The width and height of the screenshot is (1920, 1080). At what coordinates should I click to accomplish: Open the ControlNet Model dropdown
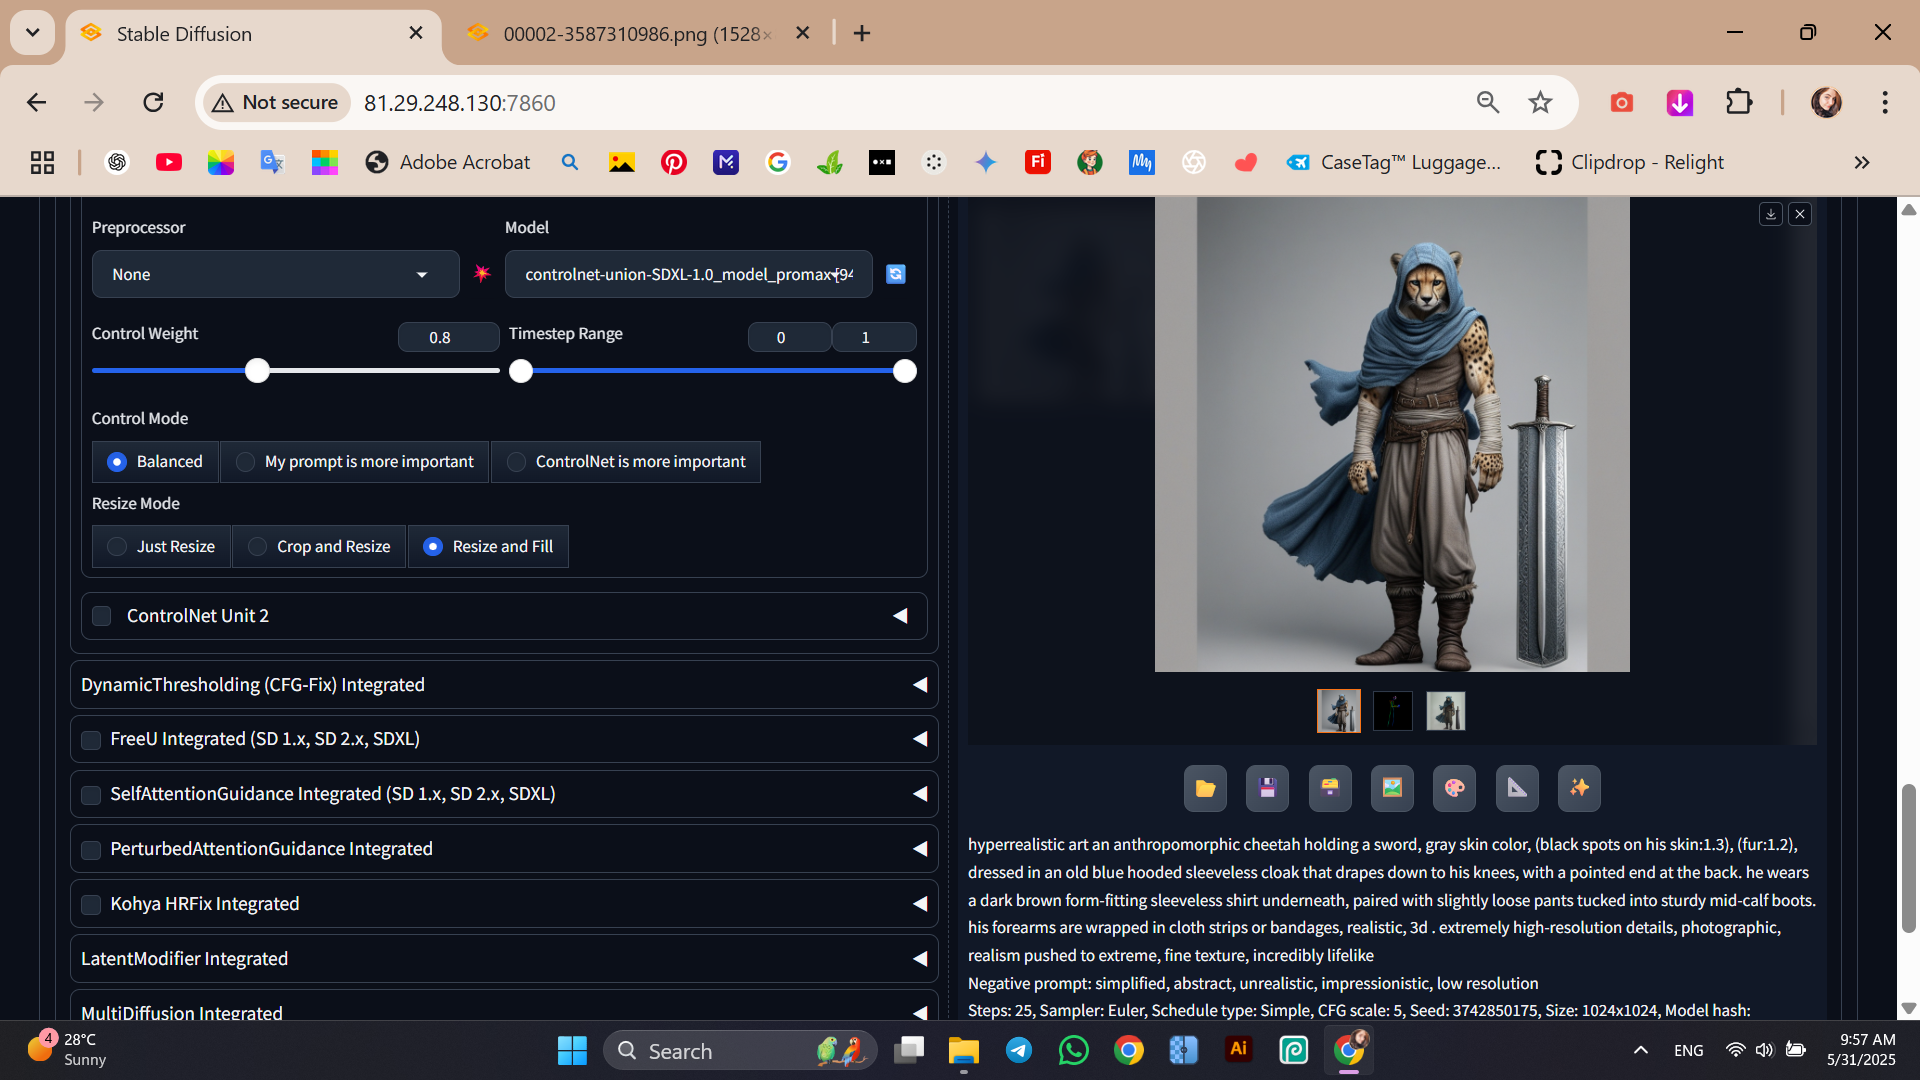(688, 274)
